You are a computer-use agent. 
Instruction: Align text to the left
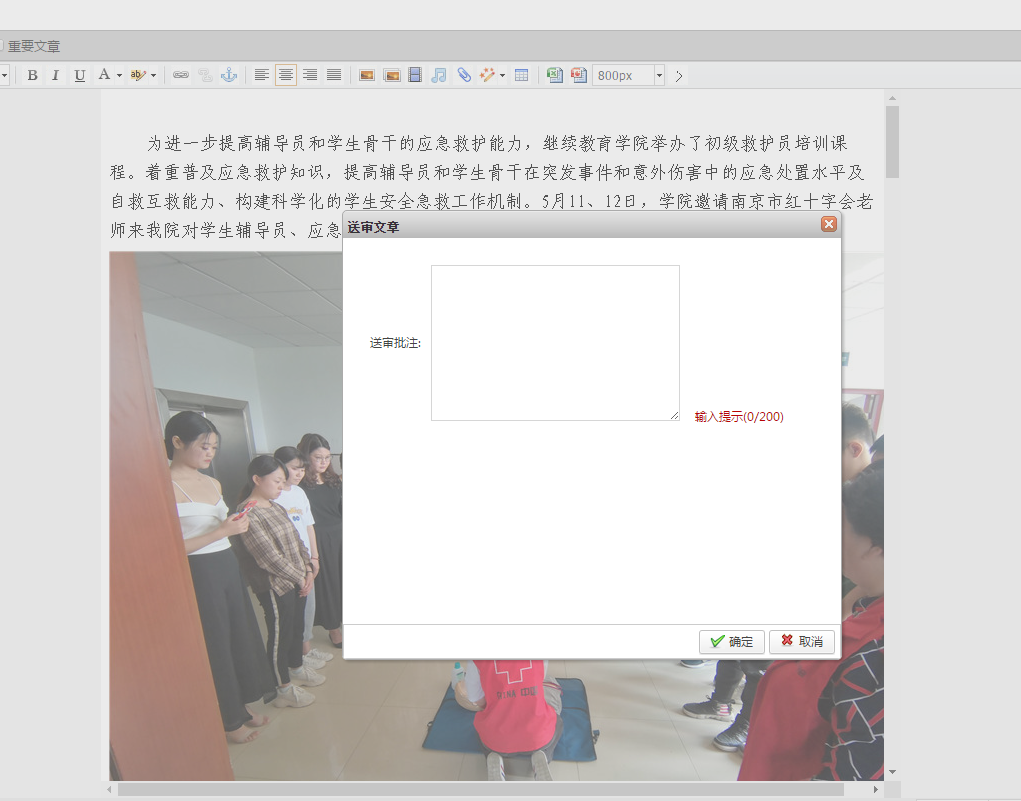coord(262,76)
